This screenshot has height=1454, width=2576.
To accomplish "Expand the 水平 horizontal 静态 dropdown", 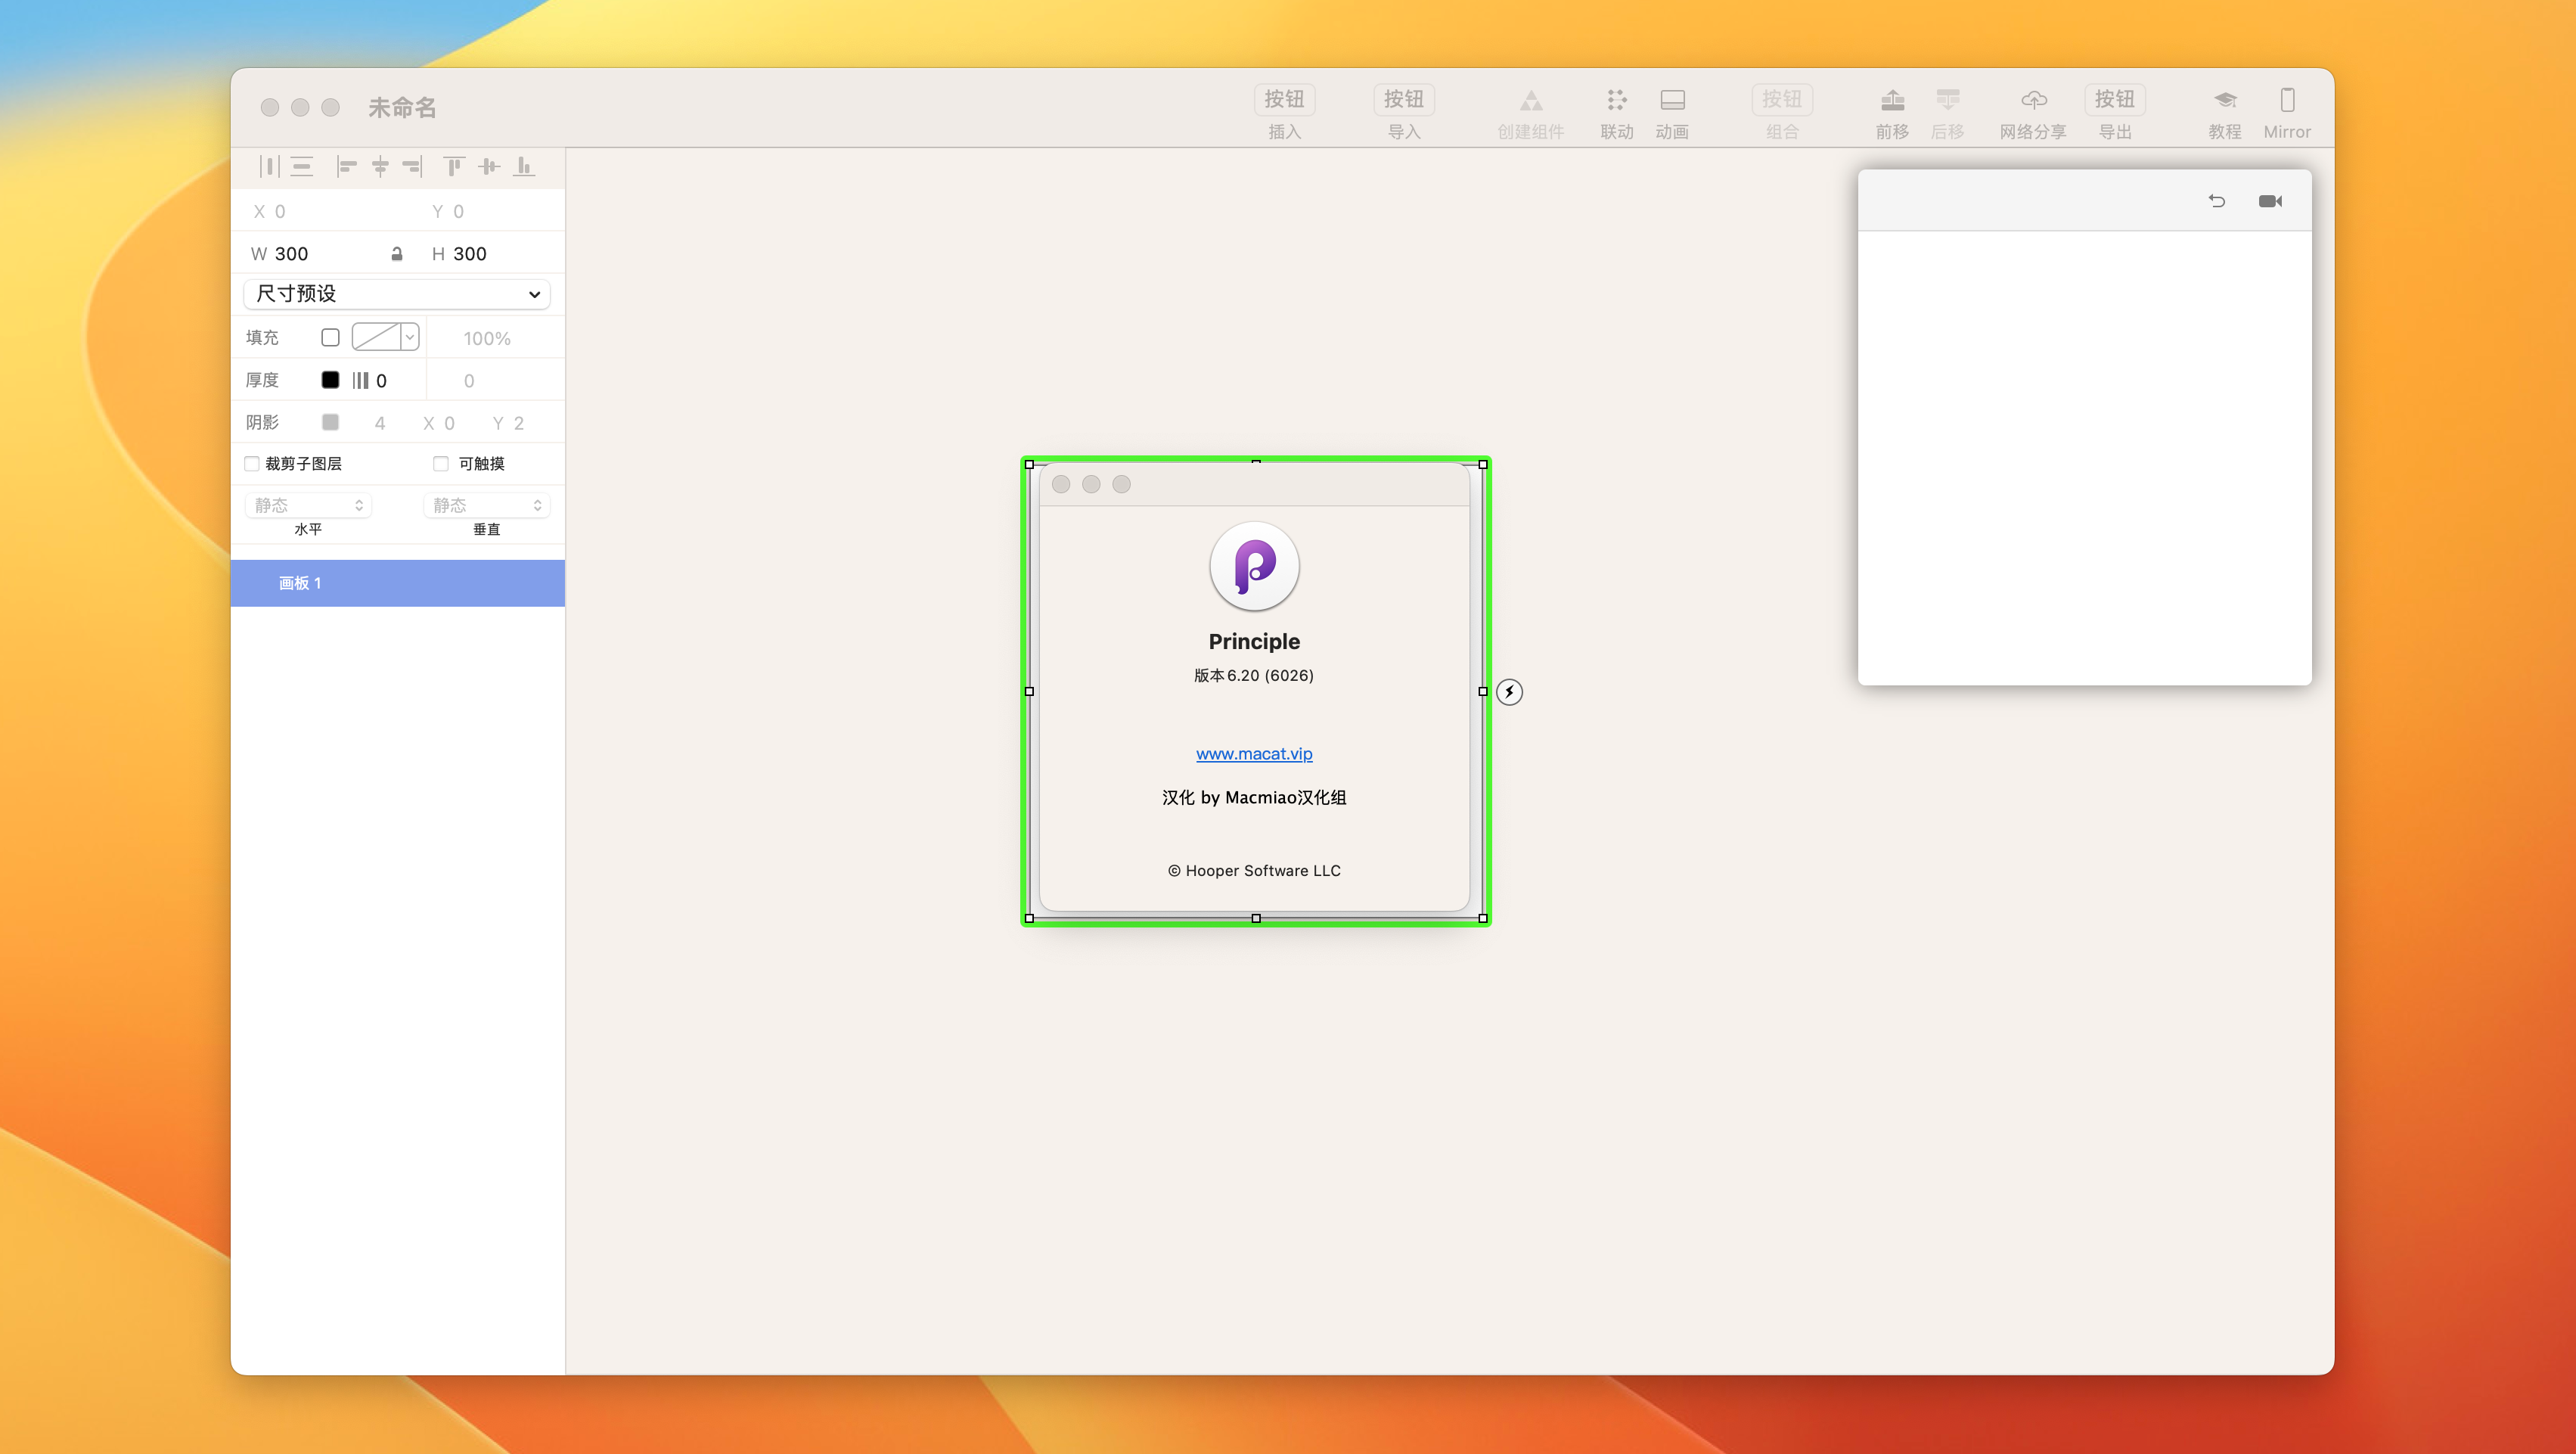I will tap(308, 506).
